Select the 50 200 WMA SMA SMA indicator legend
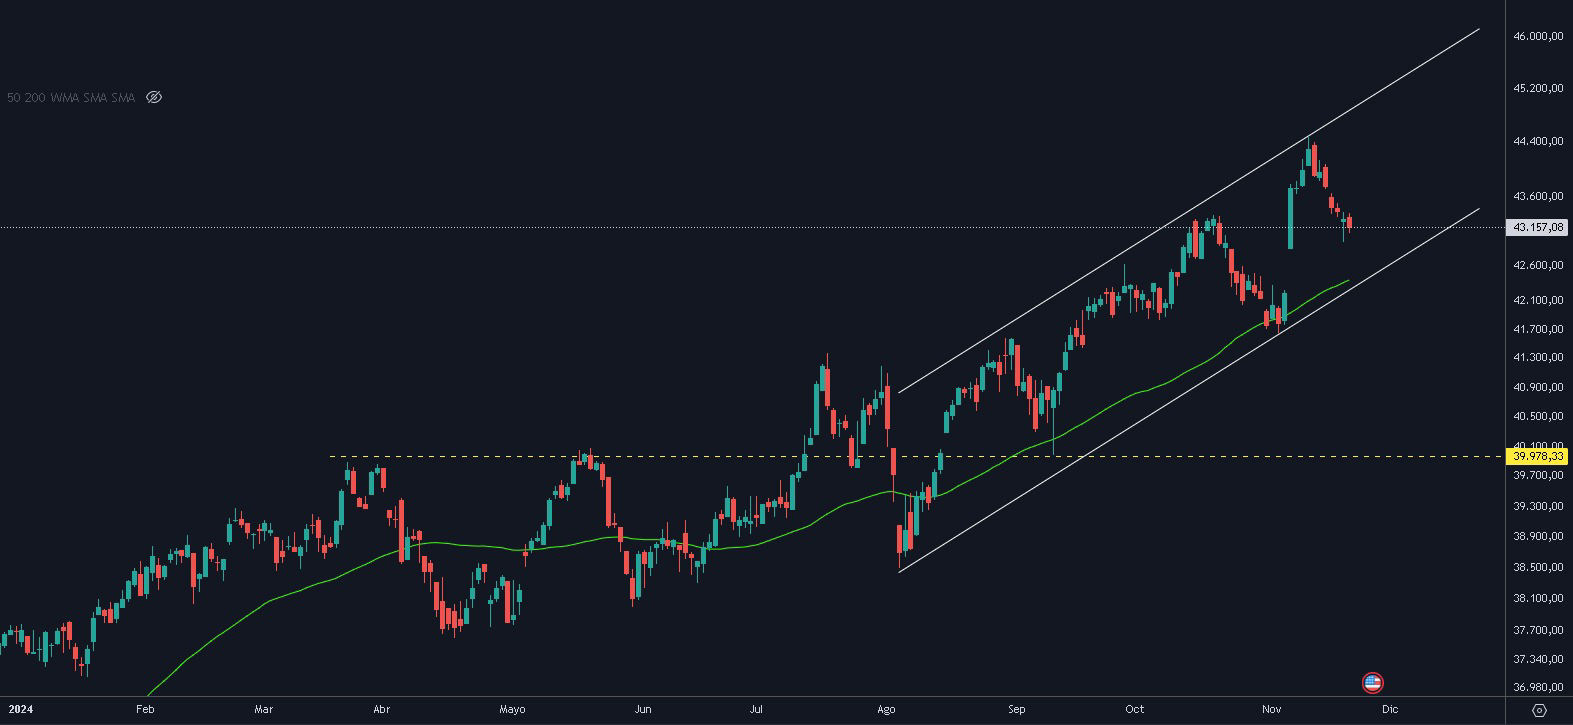The image size is (1573, 725). coord(70,97)
